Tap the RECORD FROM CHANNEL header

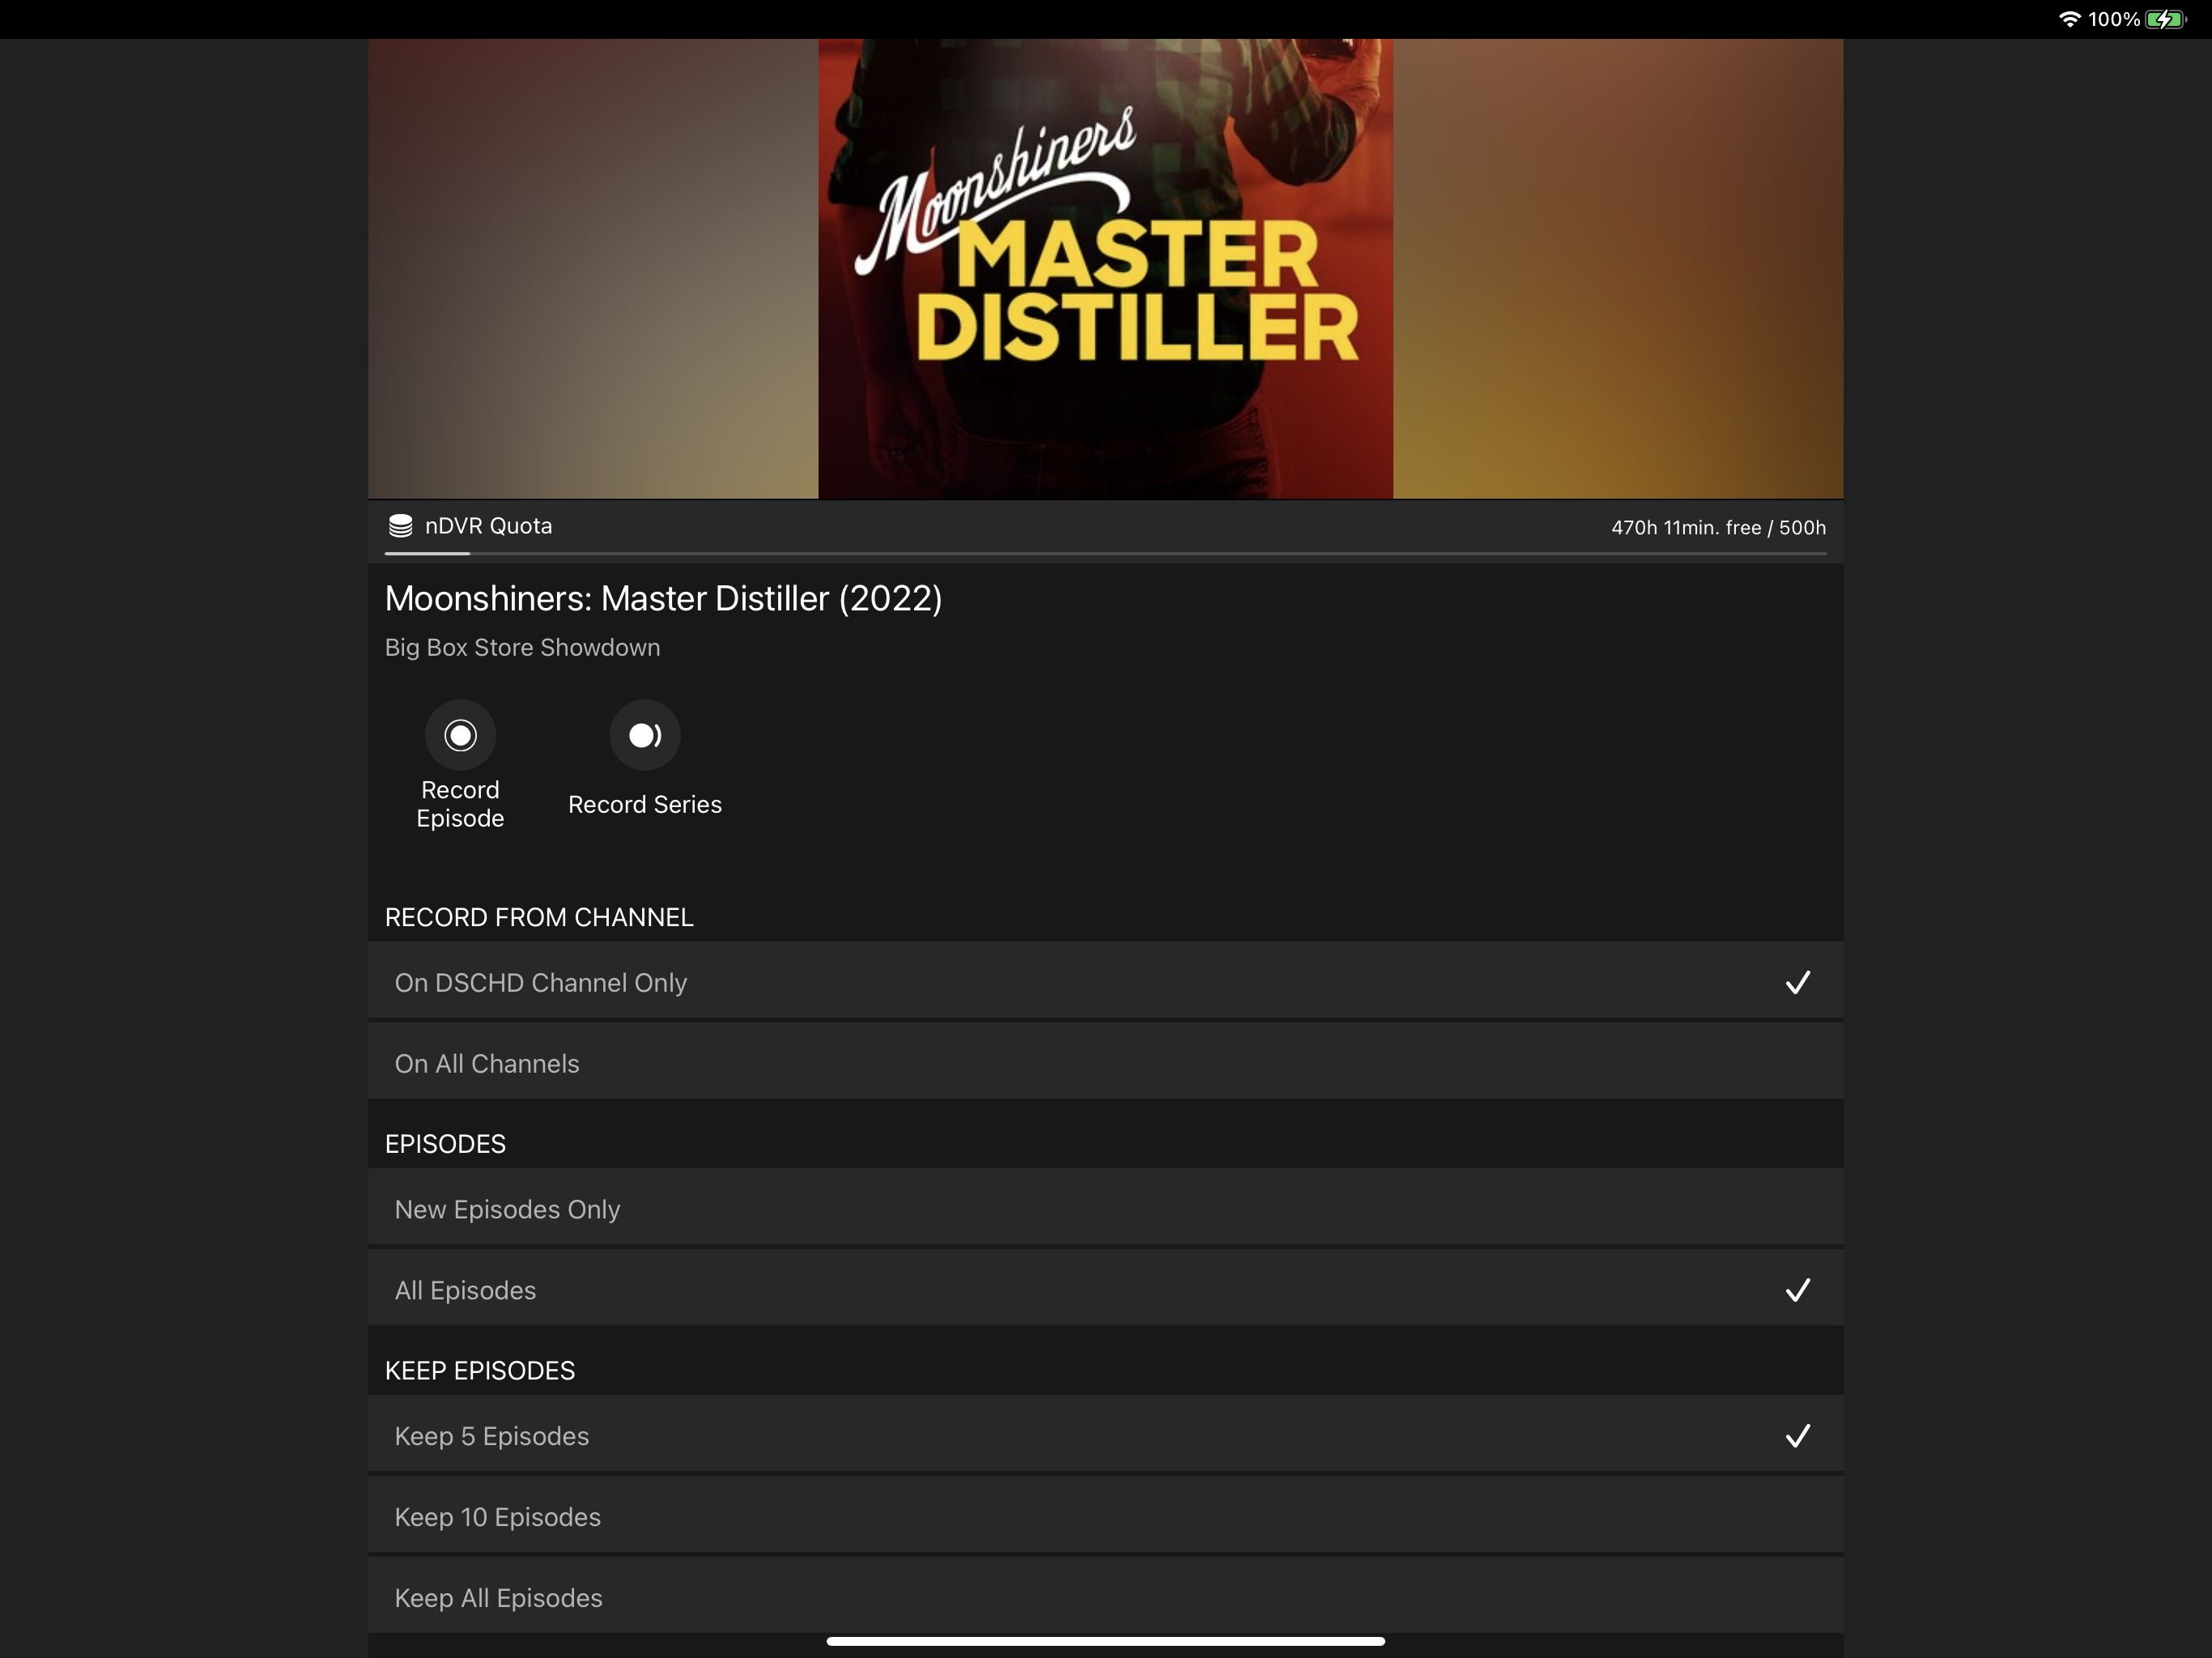(539, 917)
